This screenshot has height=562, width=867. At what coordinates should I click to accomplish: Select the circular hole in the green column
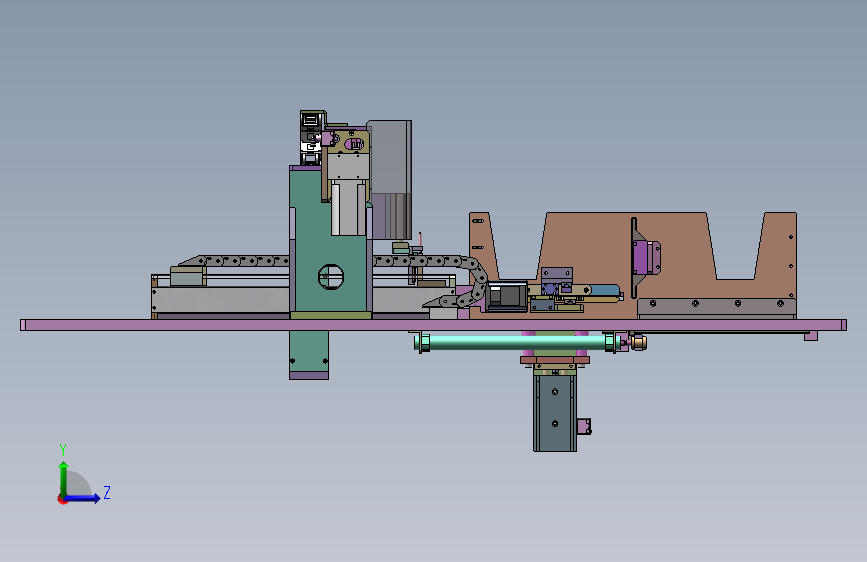pyautogui.click(x=331, y=277)
